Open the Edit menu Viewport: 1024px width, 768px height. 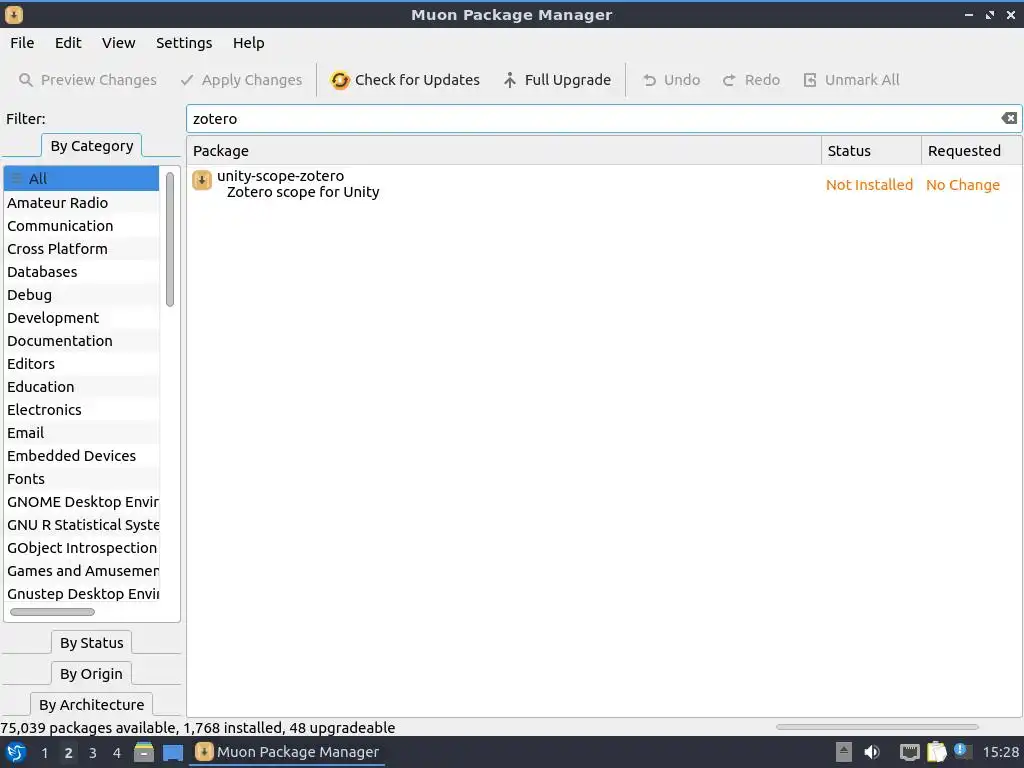pyautogui.click(x=68, y=43)
